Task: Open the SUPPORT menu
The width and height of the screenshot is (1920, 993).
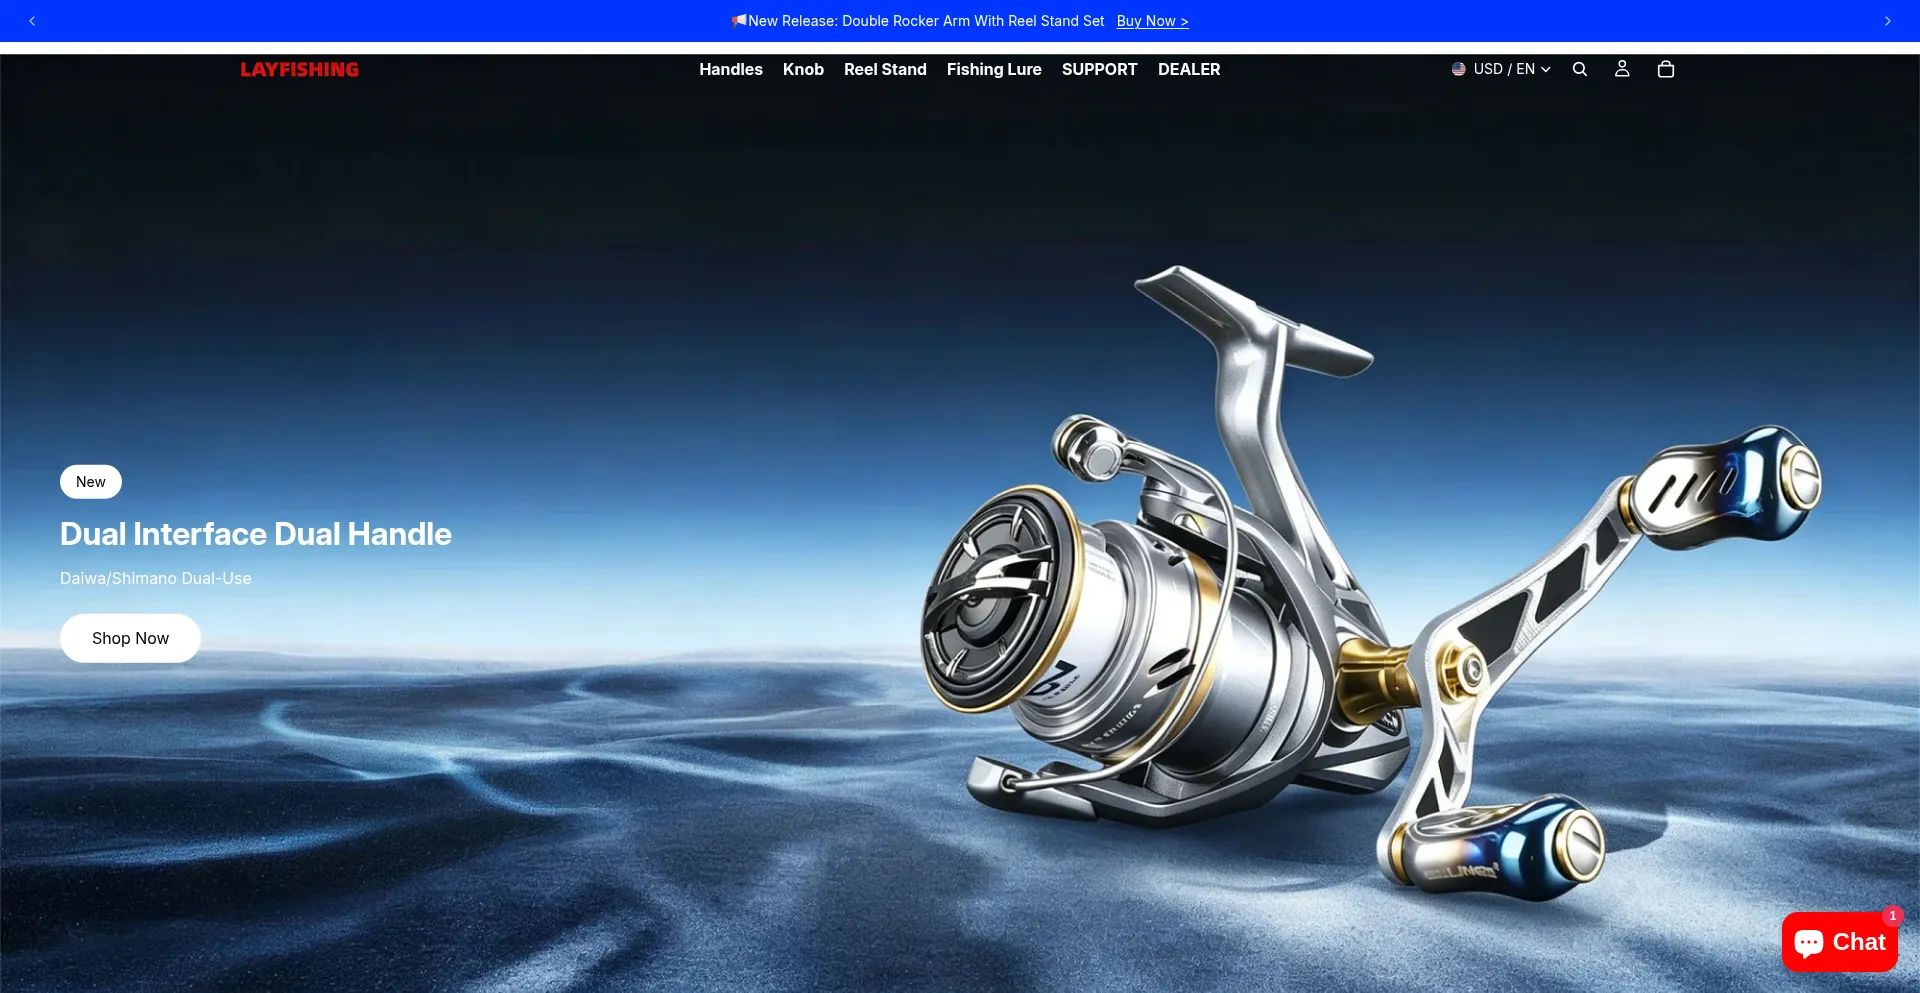Action: click(x=1100, y=69)
